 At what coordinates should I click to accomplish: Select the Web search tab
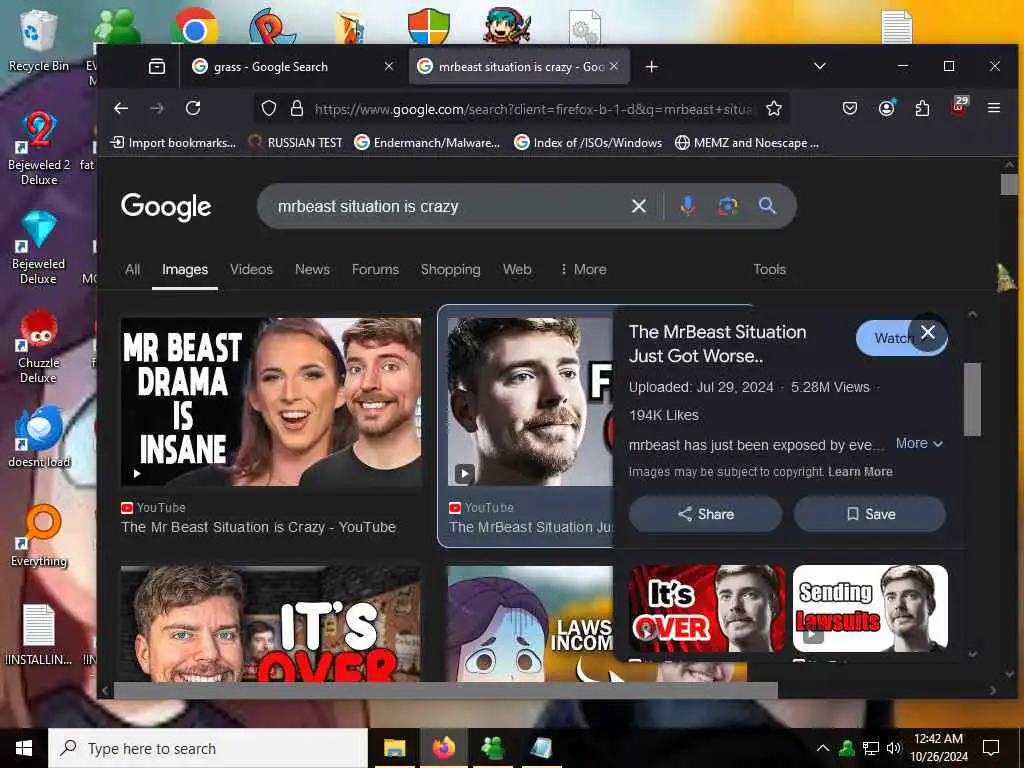pos(517,269)
